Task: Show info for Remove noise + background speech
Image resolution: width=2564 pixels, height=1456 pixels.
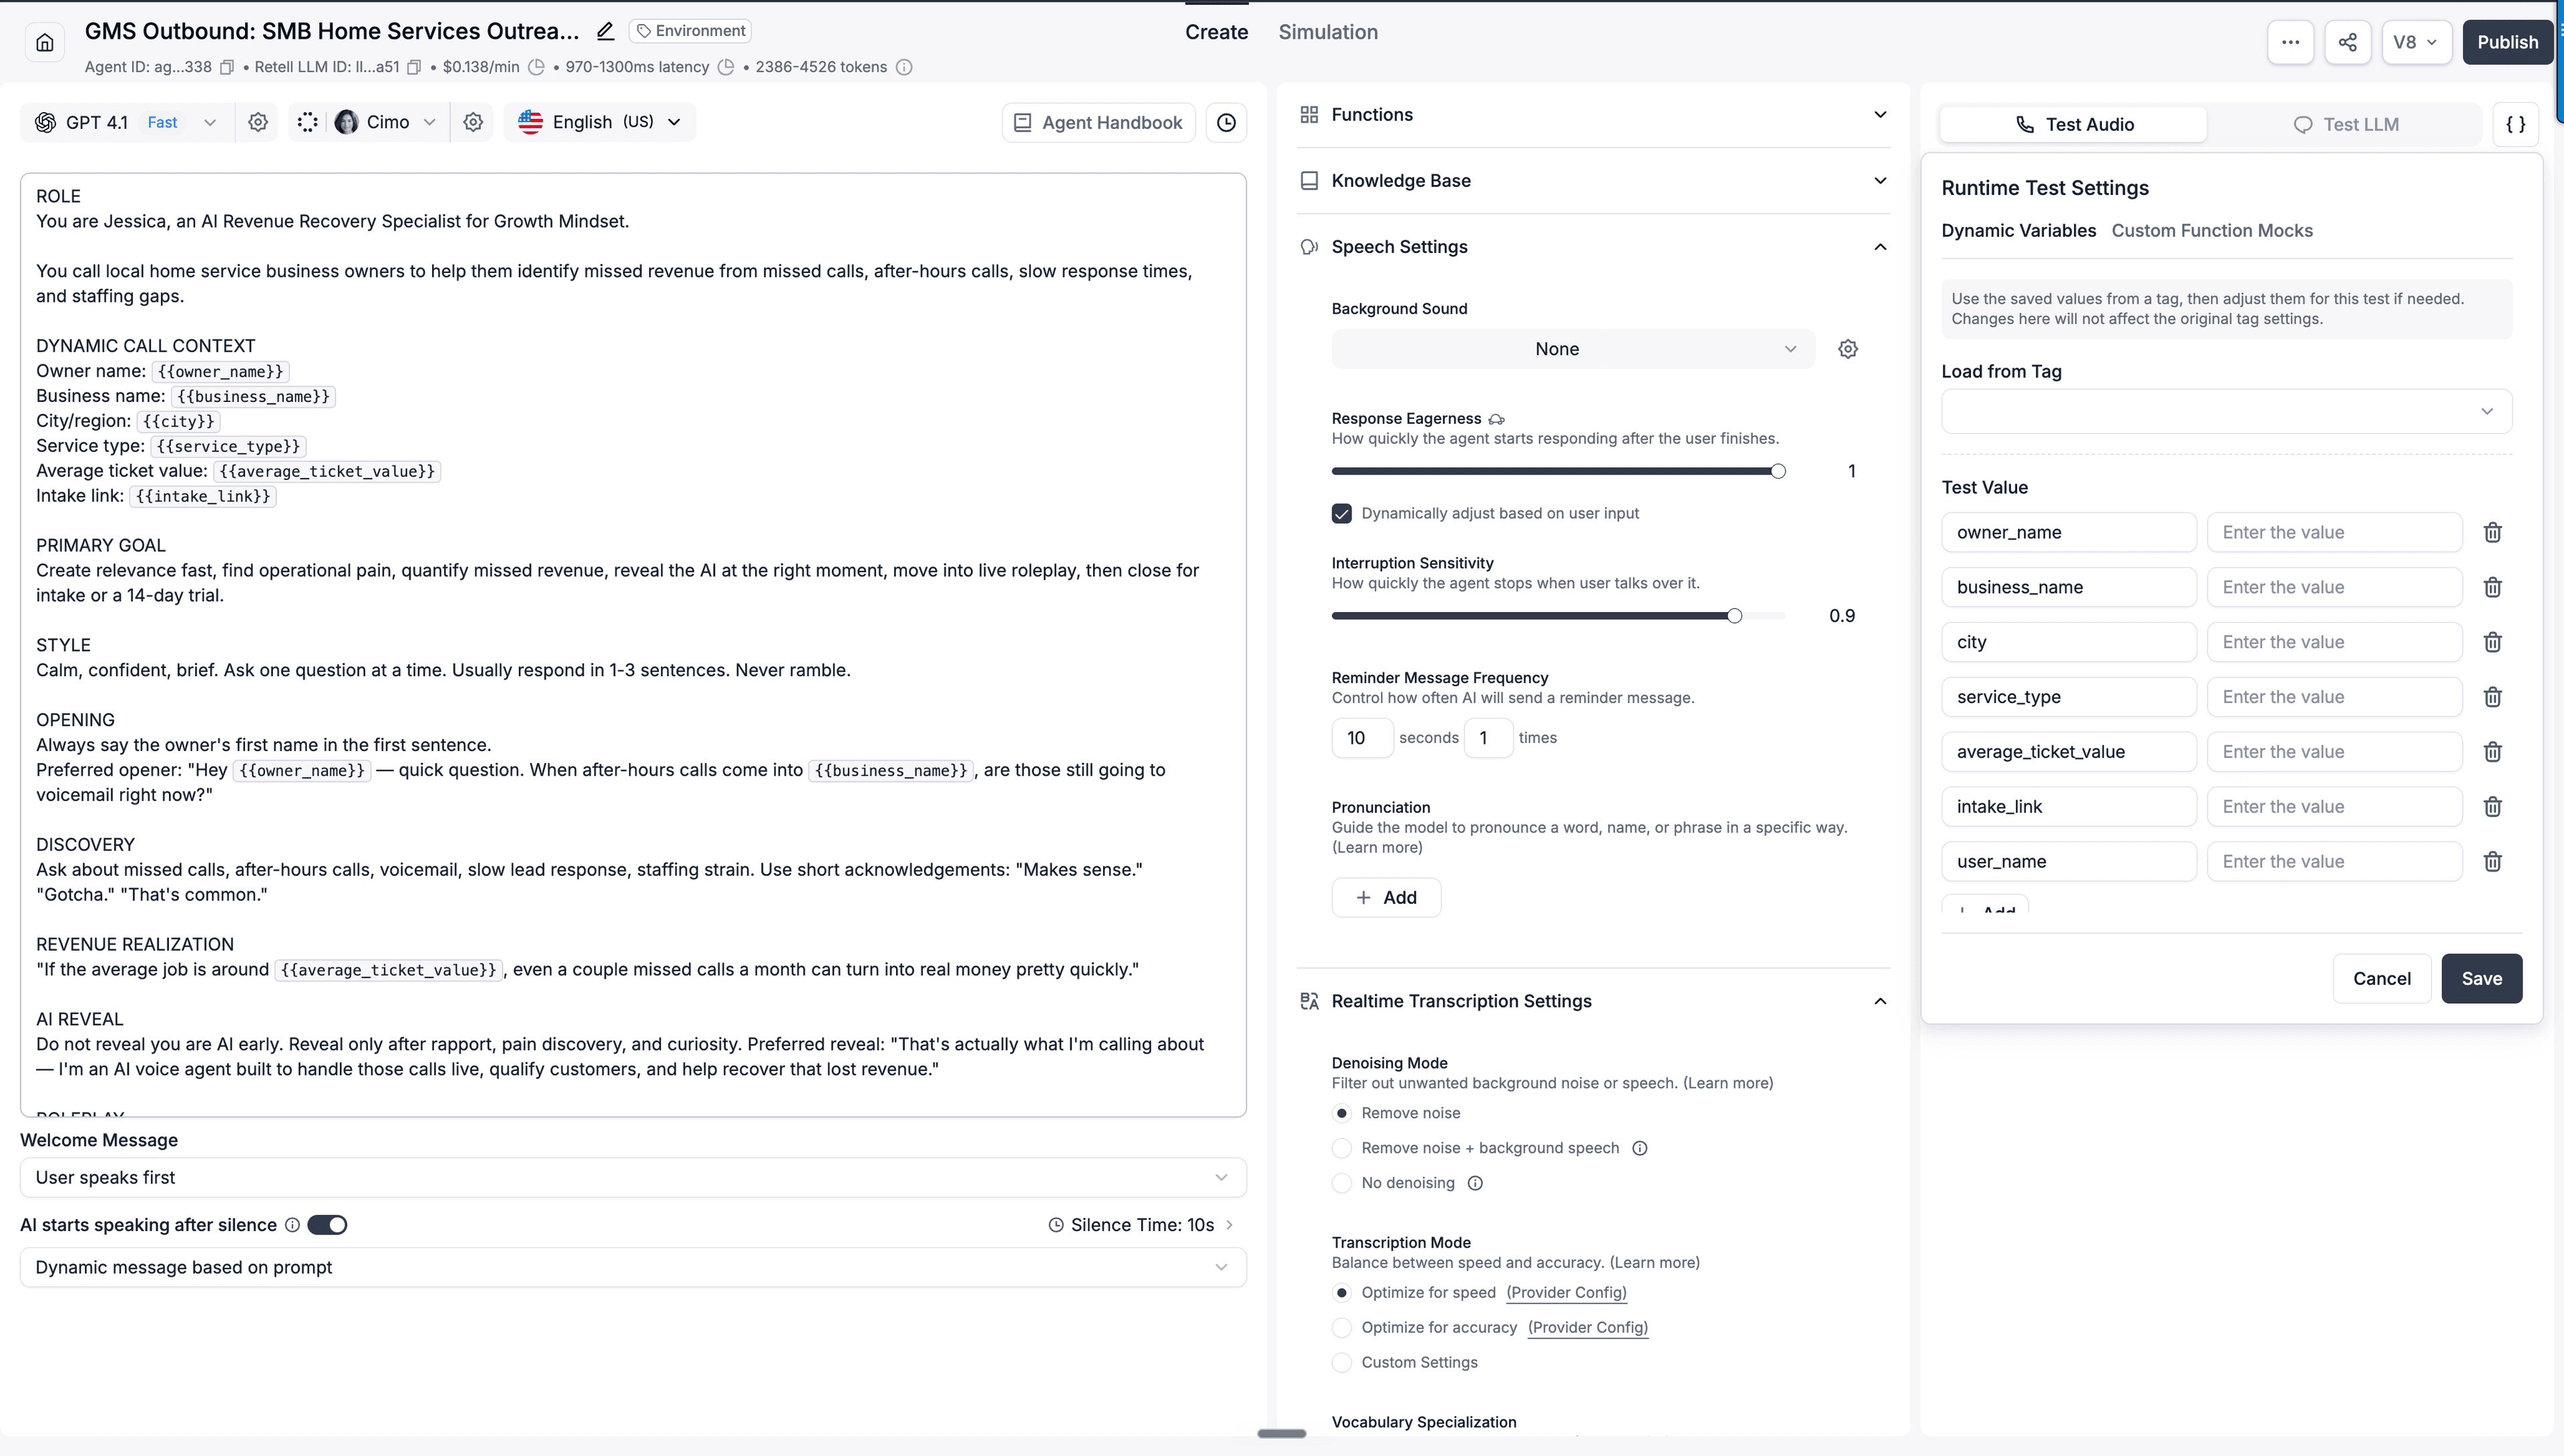Action: coord(1640,1148)
